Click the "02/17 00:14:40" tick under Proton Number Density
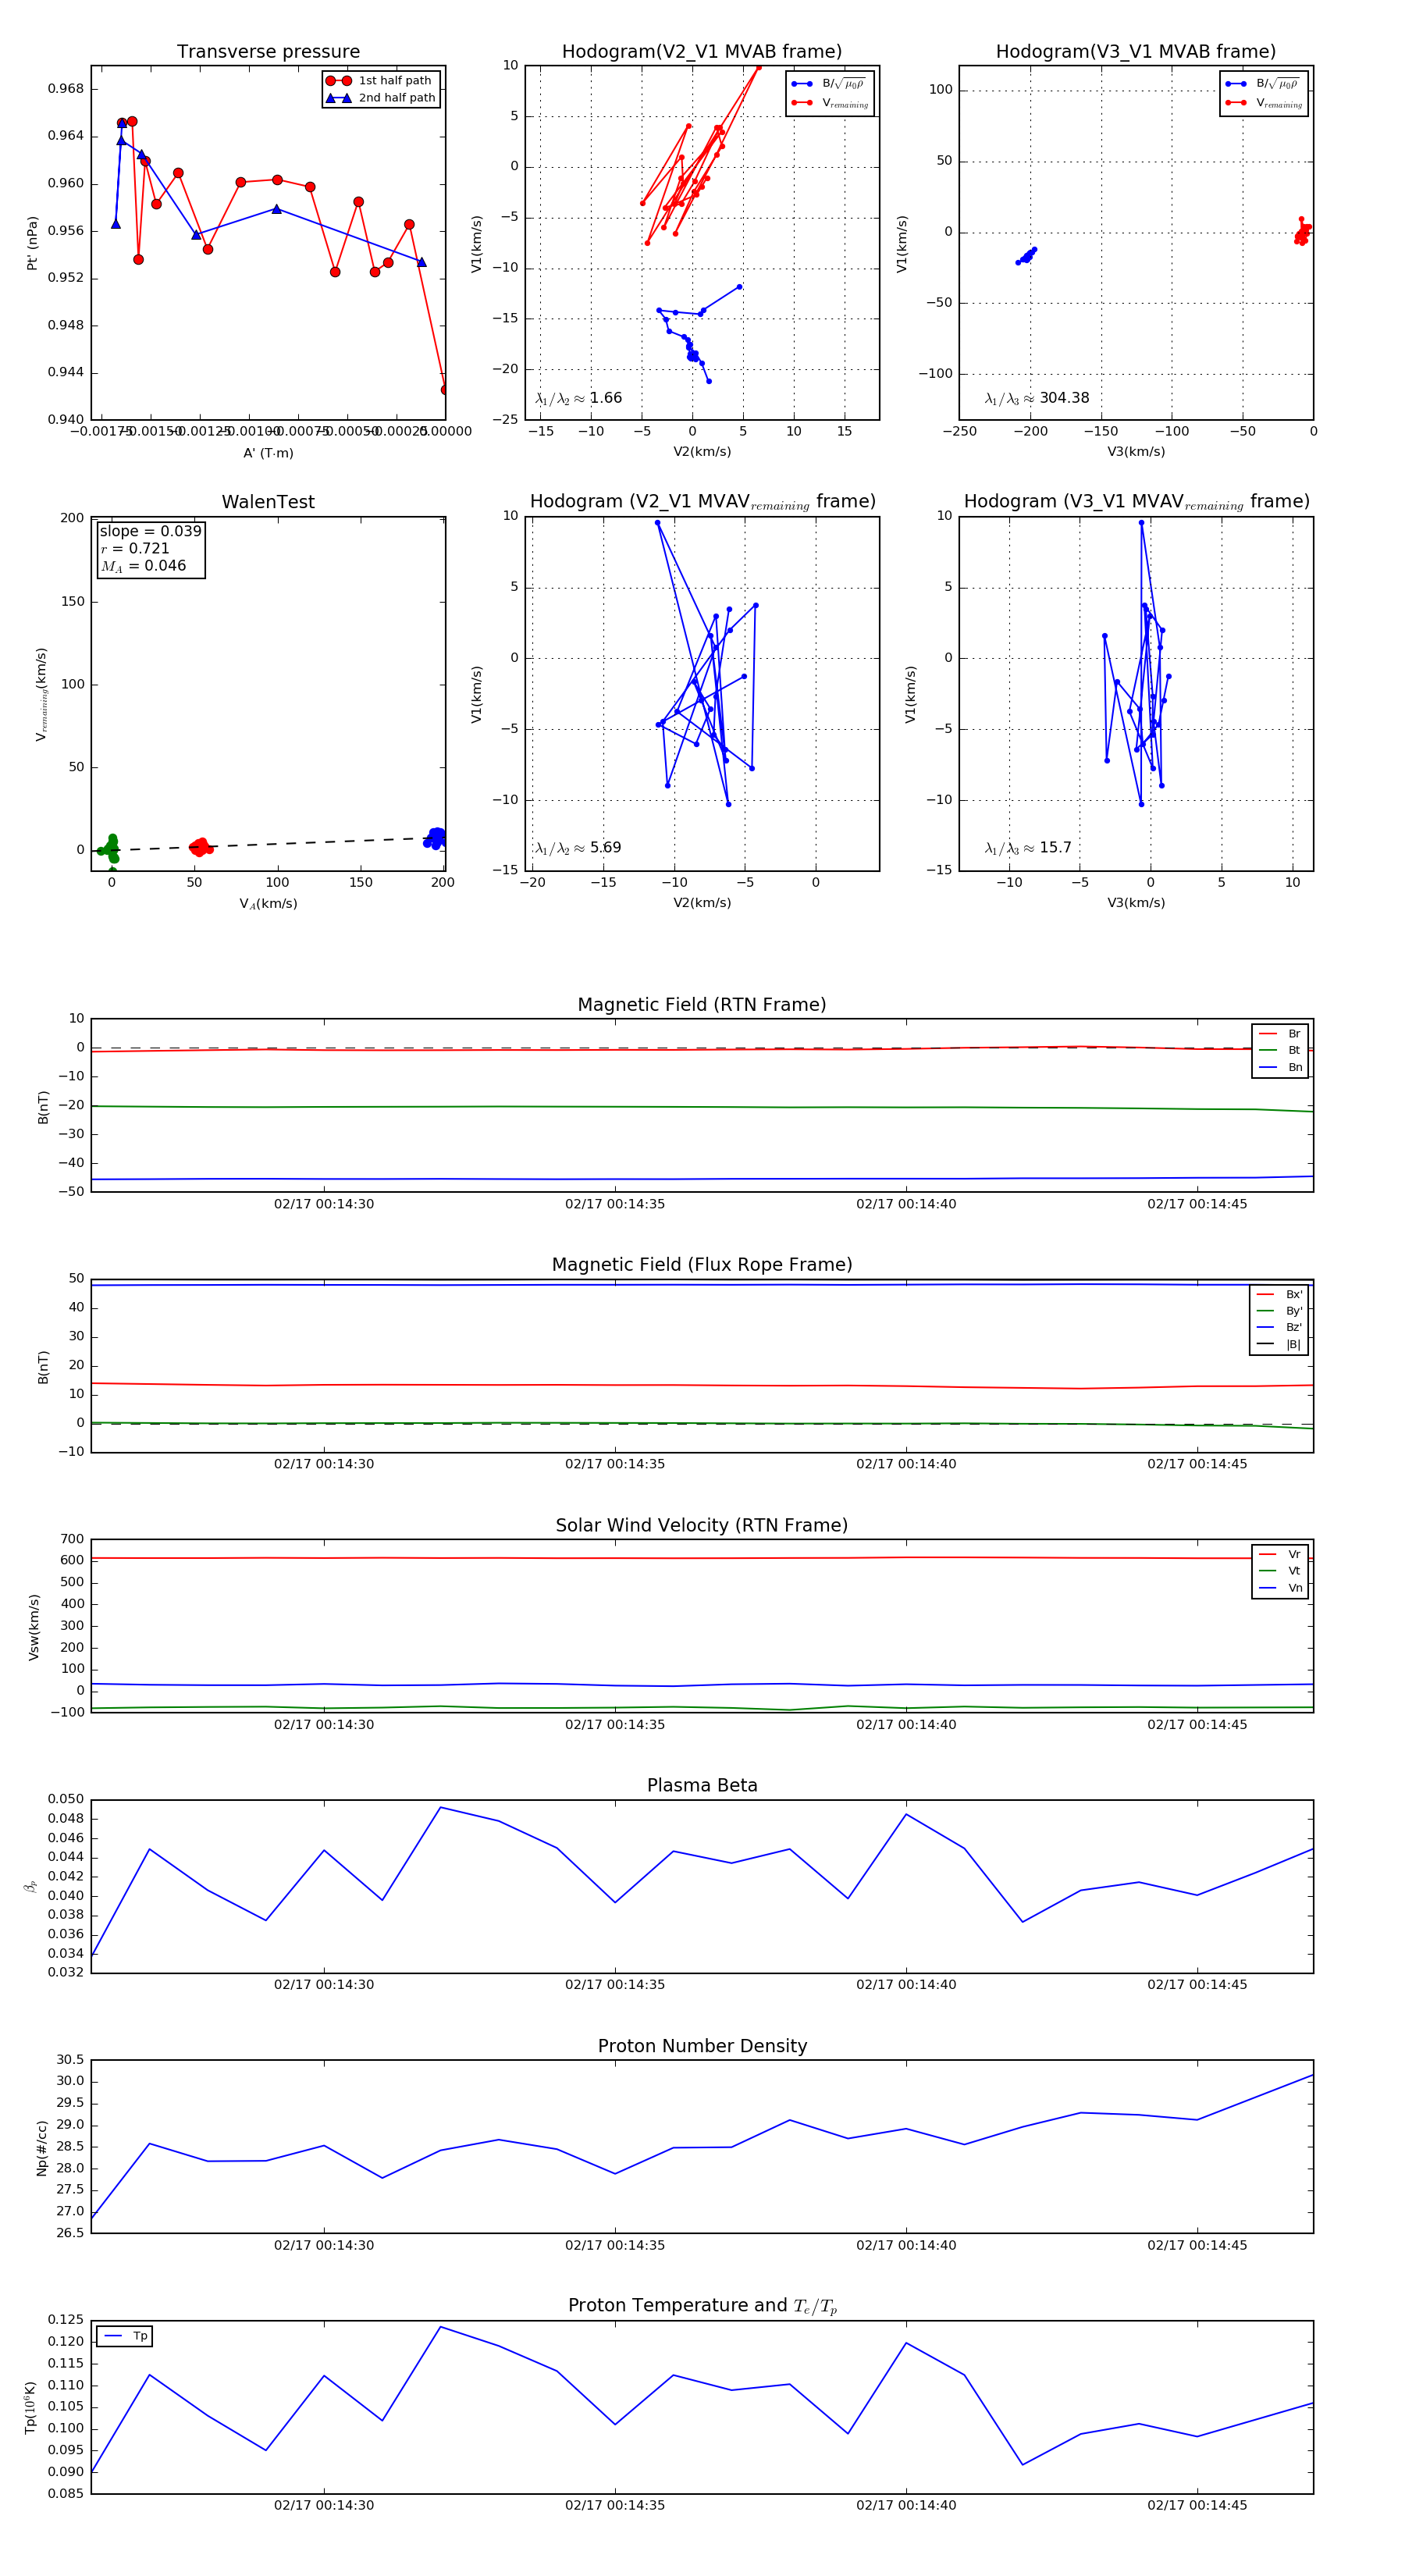The image size is (1405, 2576). click(x=906, y=2245)
